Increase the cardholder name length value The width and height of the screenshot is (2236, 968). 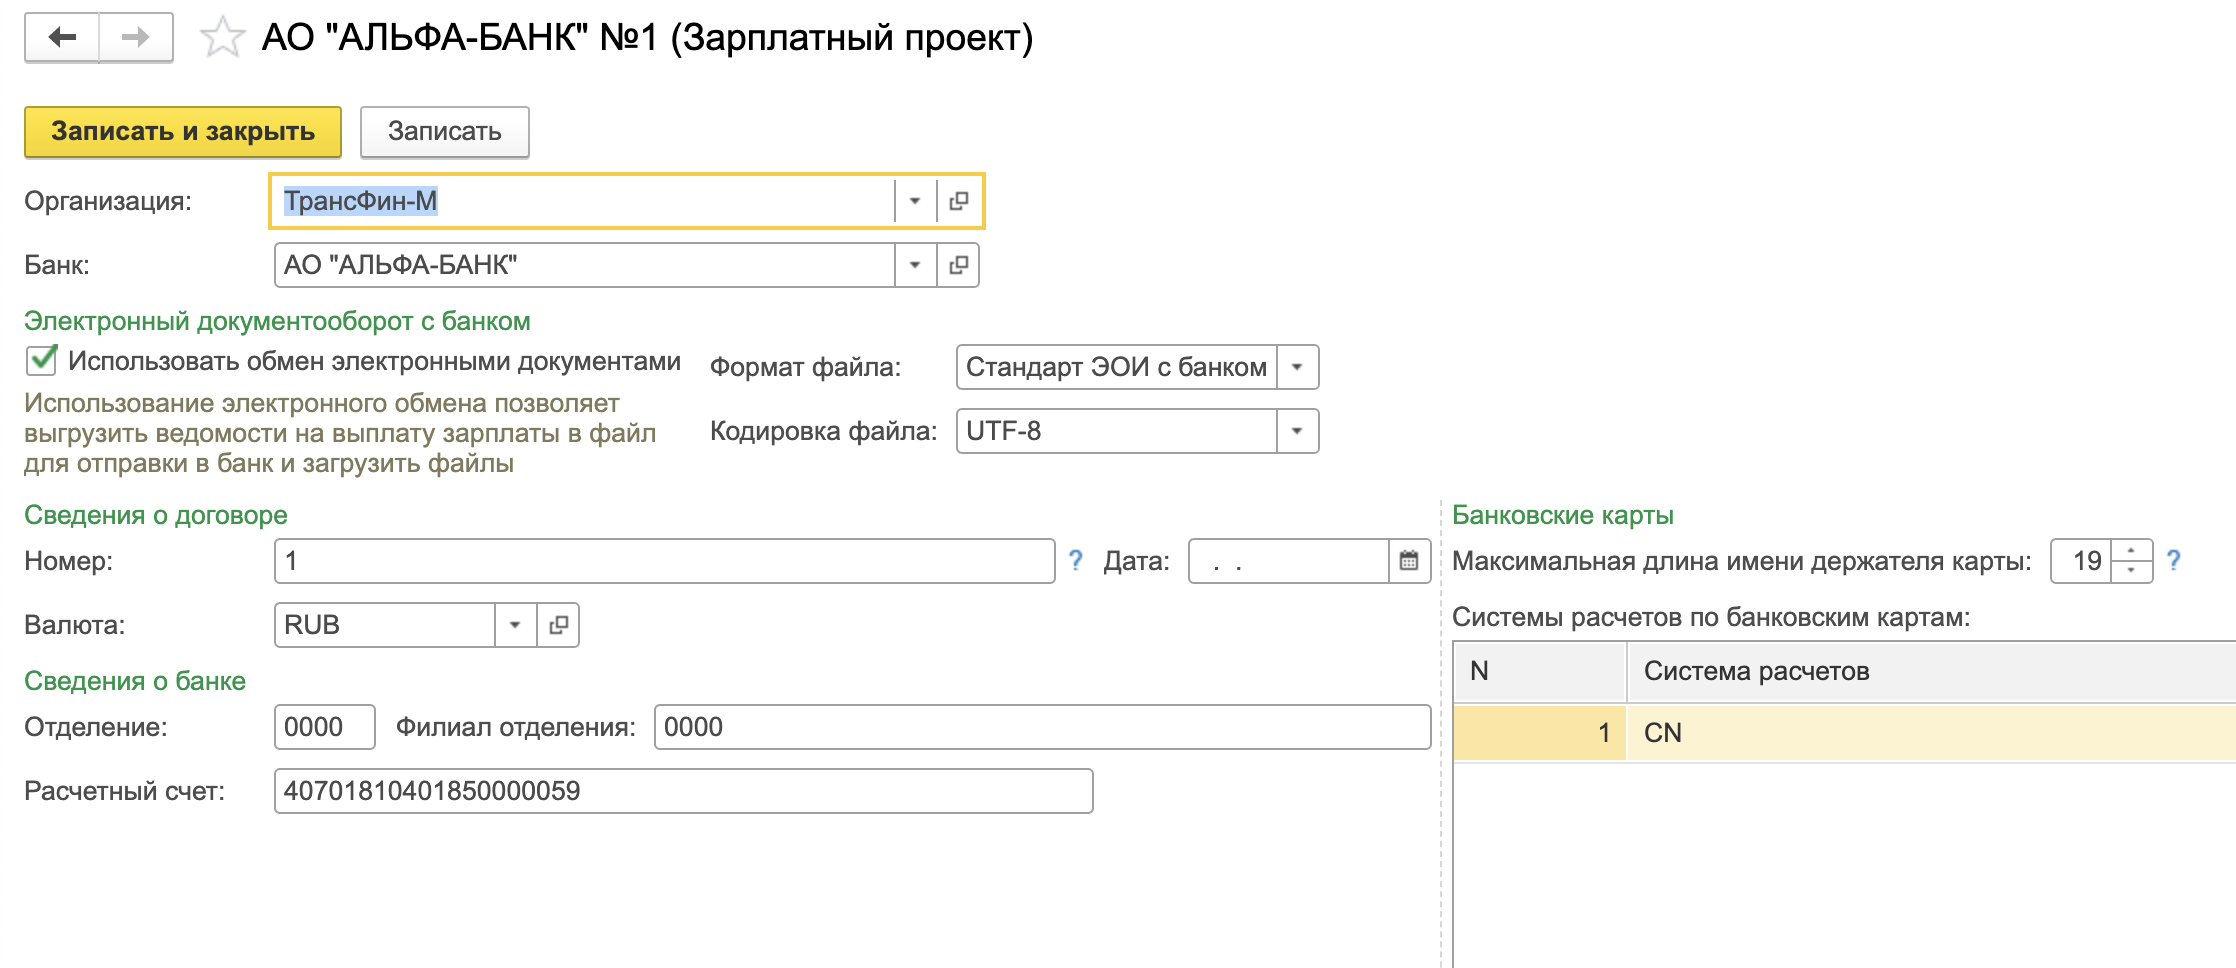pos(2132,550)
